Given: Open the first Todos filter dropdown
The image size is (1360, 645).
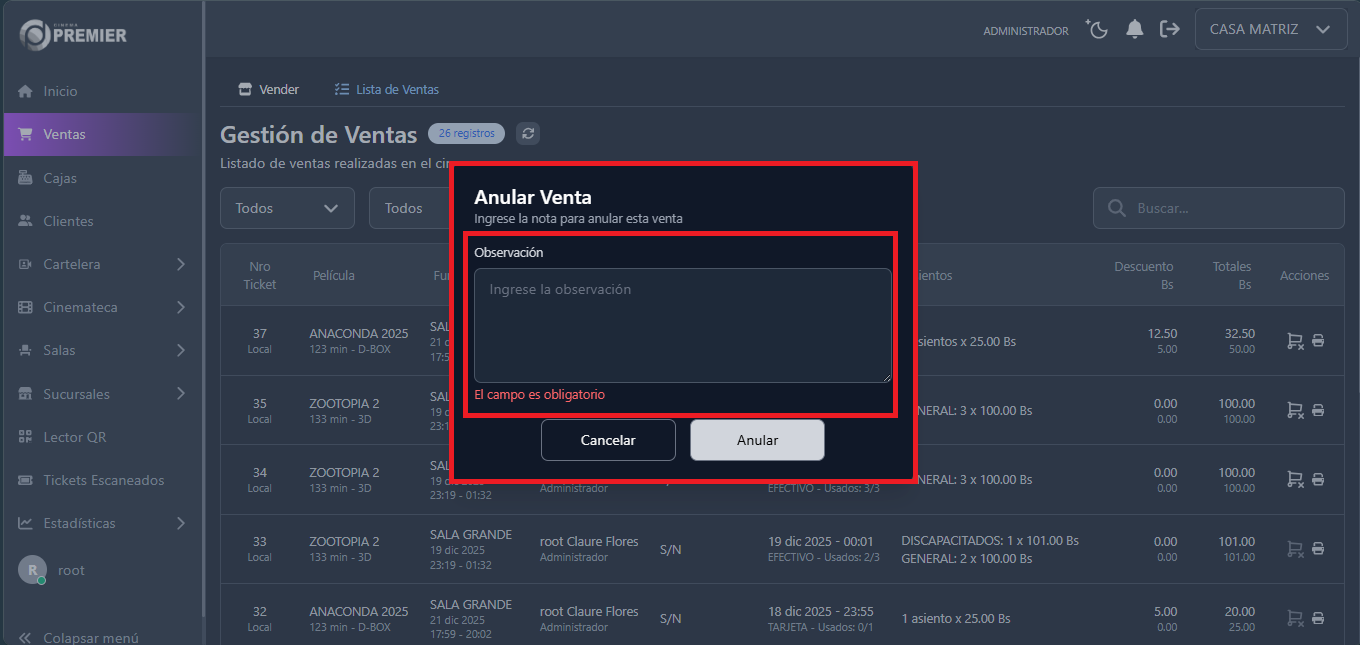Looking at the screenshot, I should [x=287, y=207].
